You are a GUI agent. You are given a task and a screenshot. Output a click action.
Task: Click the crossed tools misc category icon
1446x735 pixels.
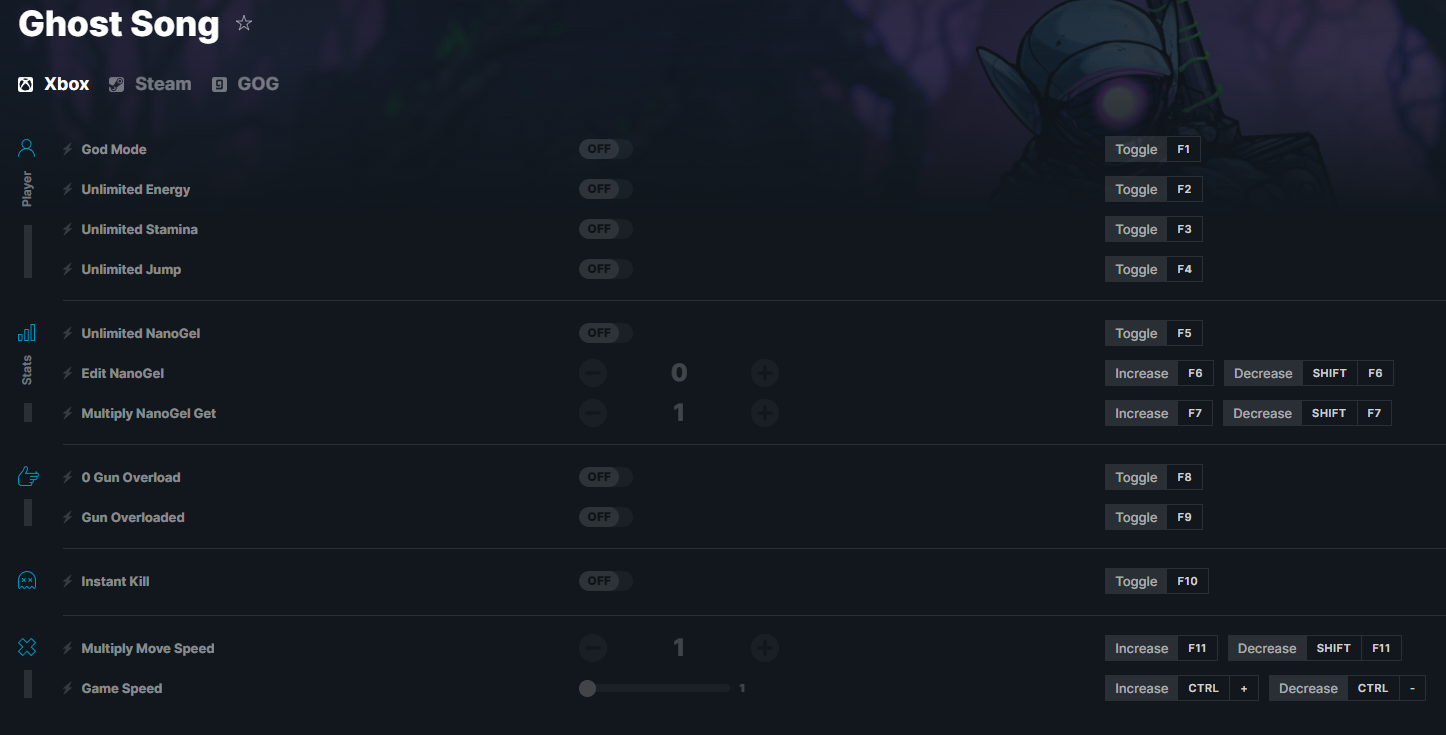[x=27, y=647]
